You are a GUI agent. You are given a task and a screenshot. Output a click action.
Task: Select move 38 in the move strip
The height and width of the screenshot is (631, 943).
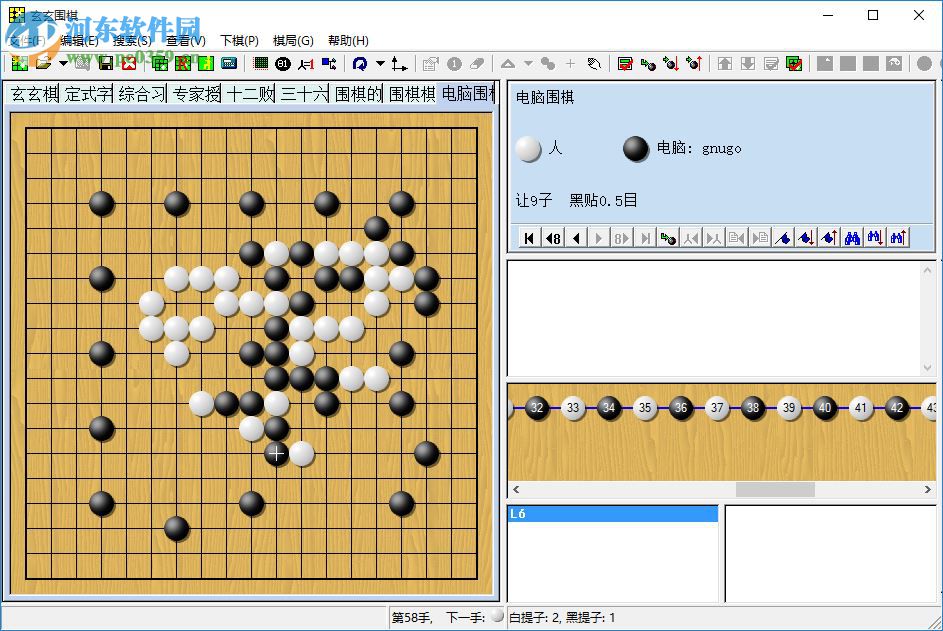(x=753, y=408)
